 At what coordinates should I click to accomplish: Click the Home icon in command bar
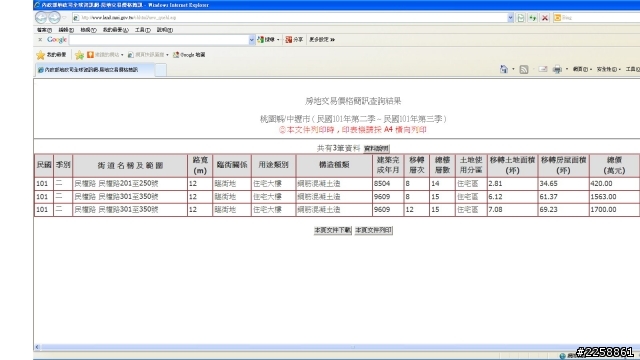504,69
